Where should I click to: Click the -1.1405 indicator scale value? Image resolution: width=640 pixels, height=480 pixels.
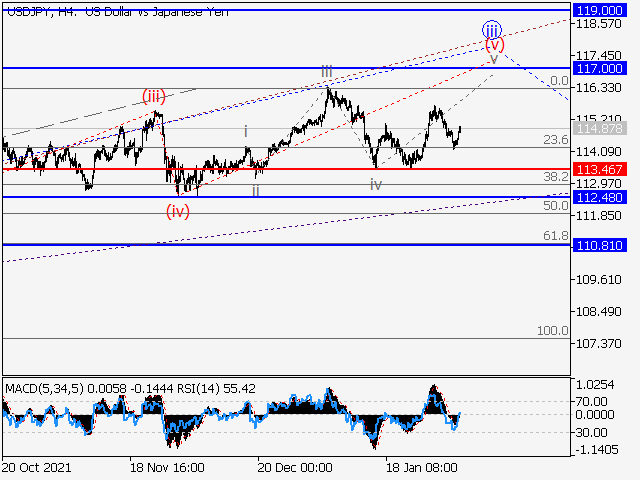(x=596, y=450)
